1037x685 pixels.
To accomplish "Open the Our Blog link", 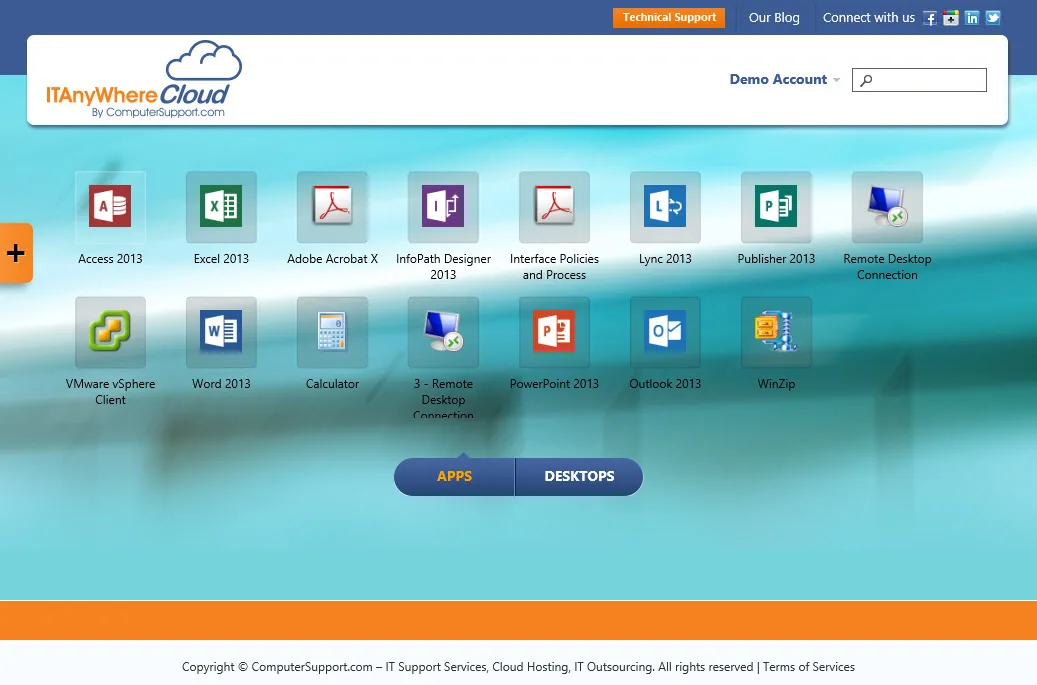I will coord(774,18).
